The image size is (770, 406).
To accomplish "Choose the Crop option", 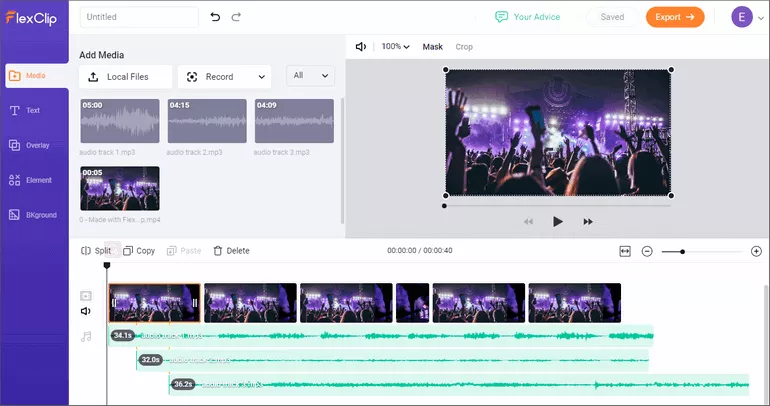I will (464, 47).
